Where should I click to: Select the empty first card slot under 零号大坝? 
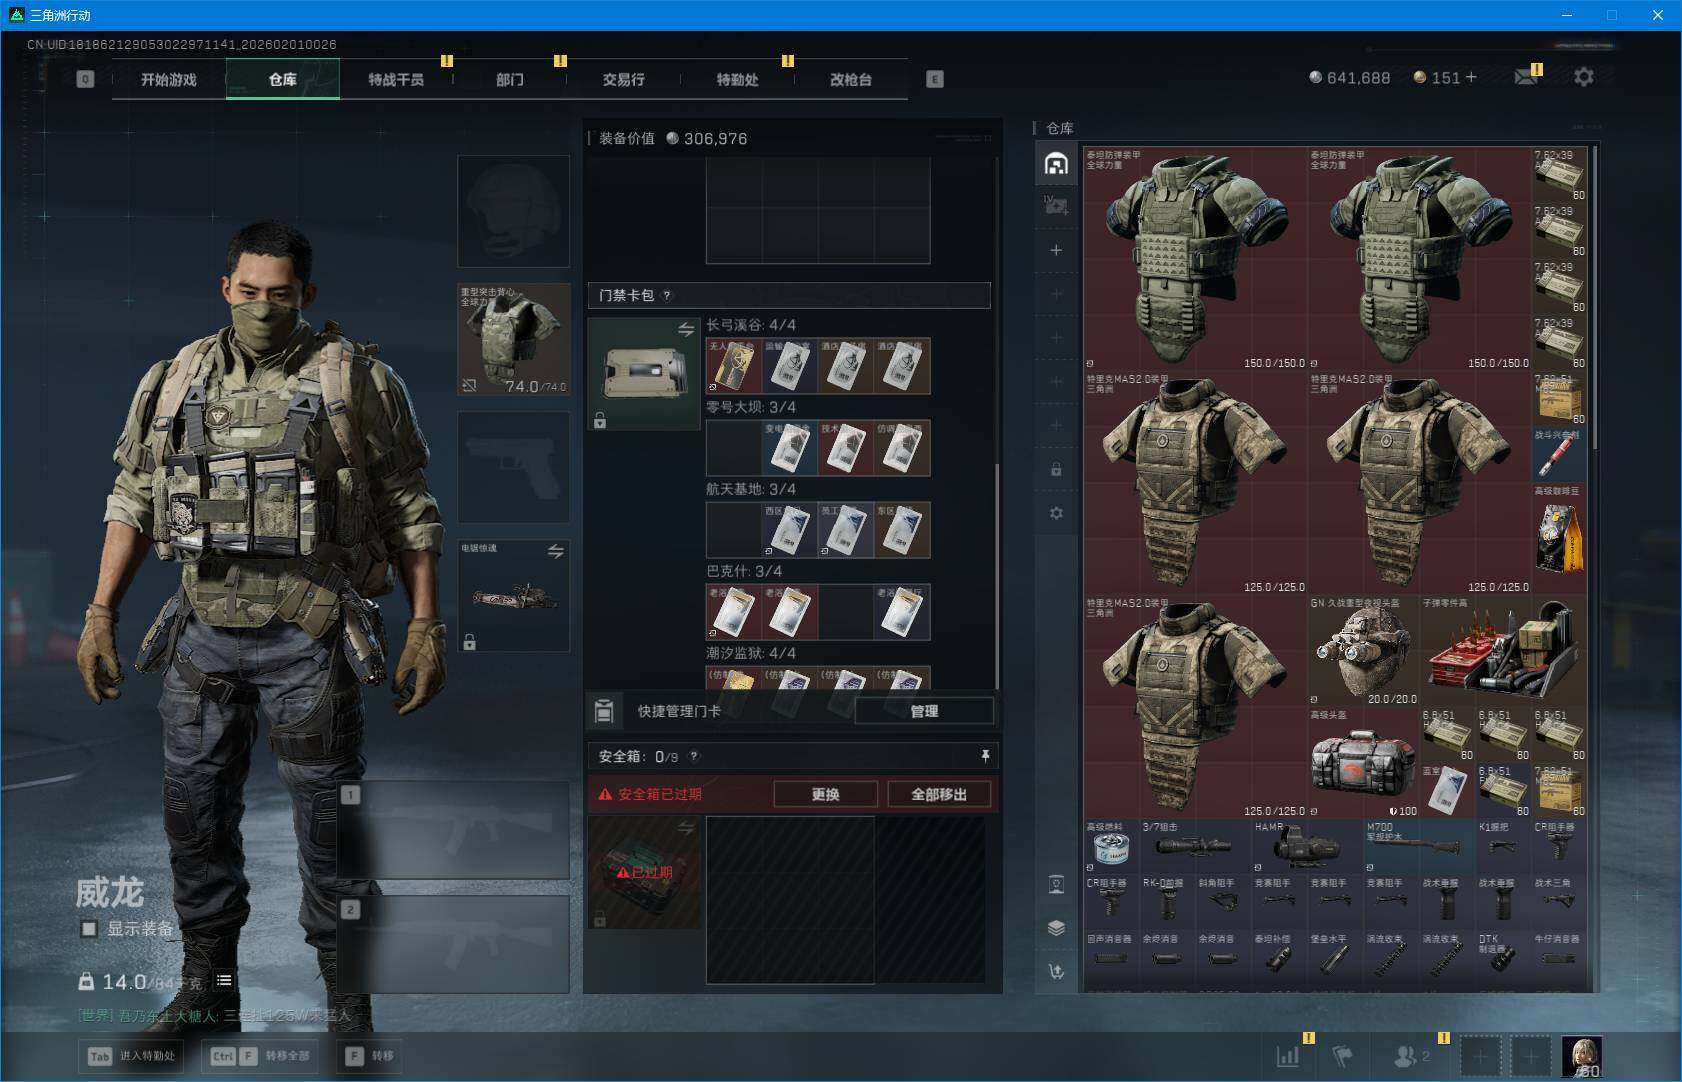point(734,448)
